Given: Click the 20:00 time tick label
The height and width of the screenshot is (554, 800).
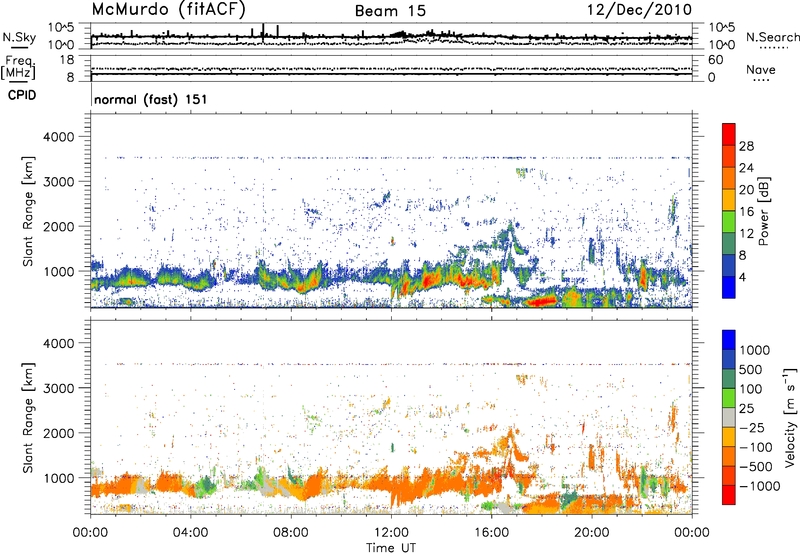Looking at the screenshot, I should pos(592,533).
